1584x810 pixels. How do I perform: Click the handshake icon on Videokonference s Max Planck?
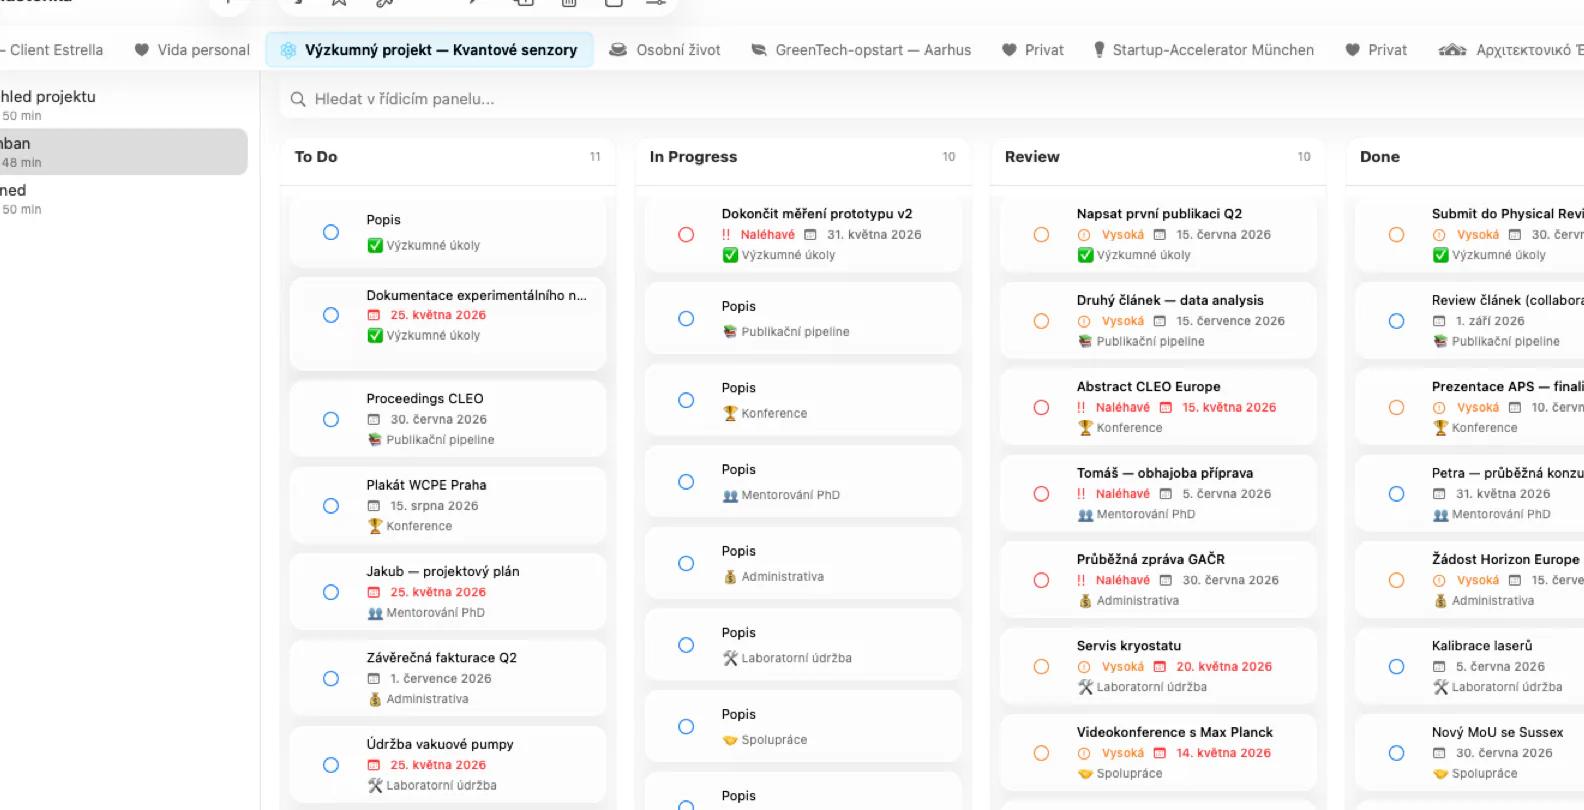pyautogui.click(x=1085, y=773)
